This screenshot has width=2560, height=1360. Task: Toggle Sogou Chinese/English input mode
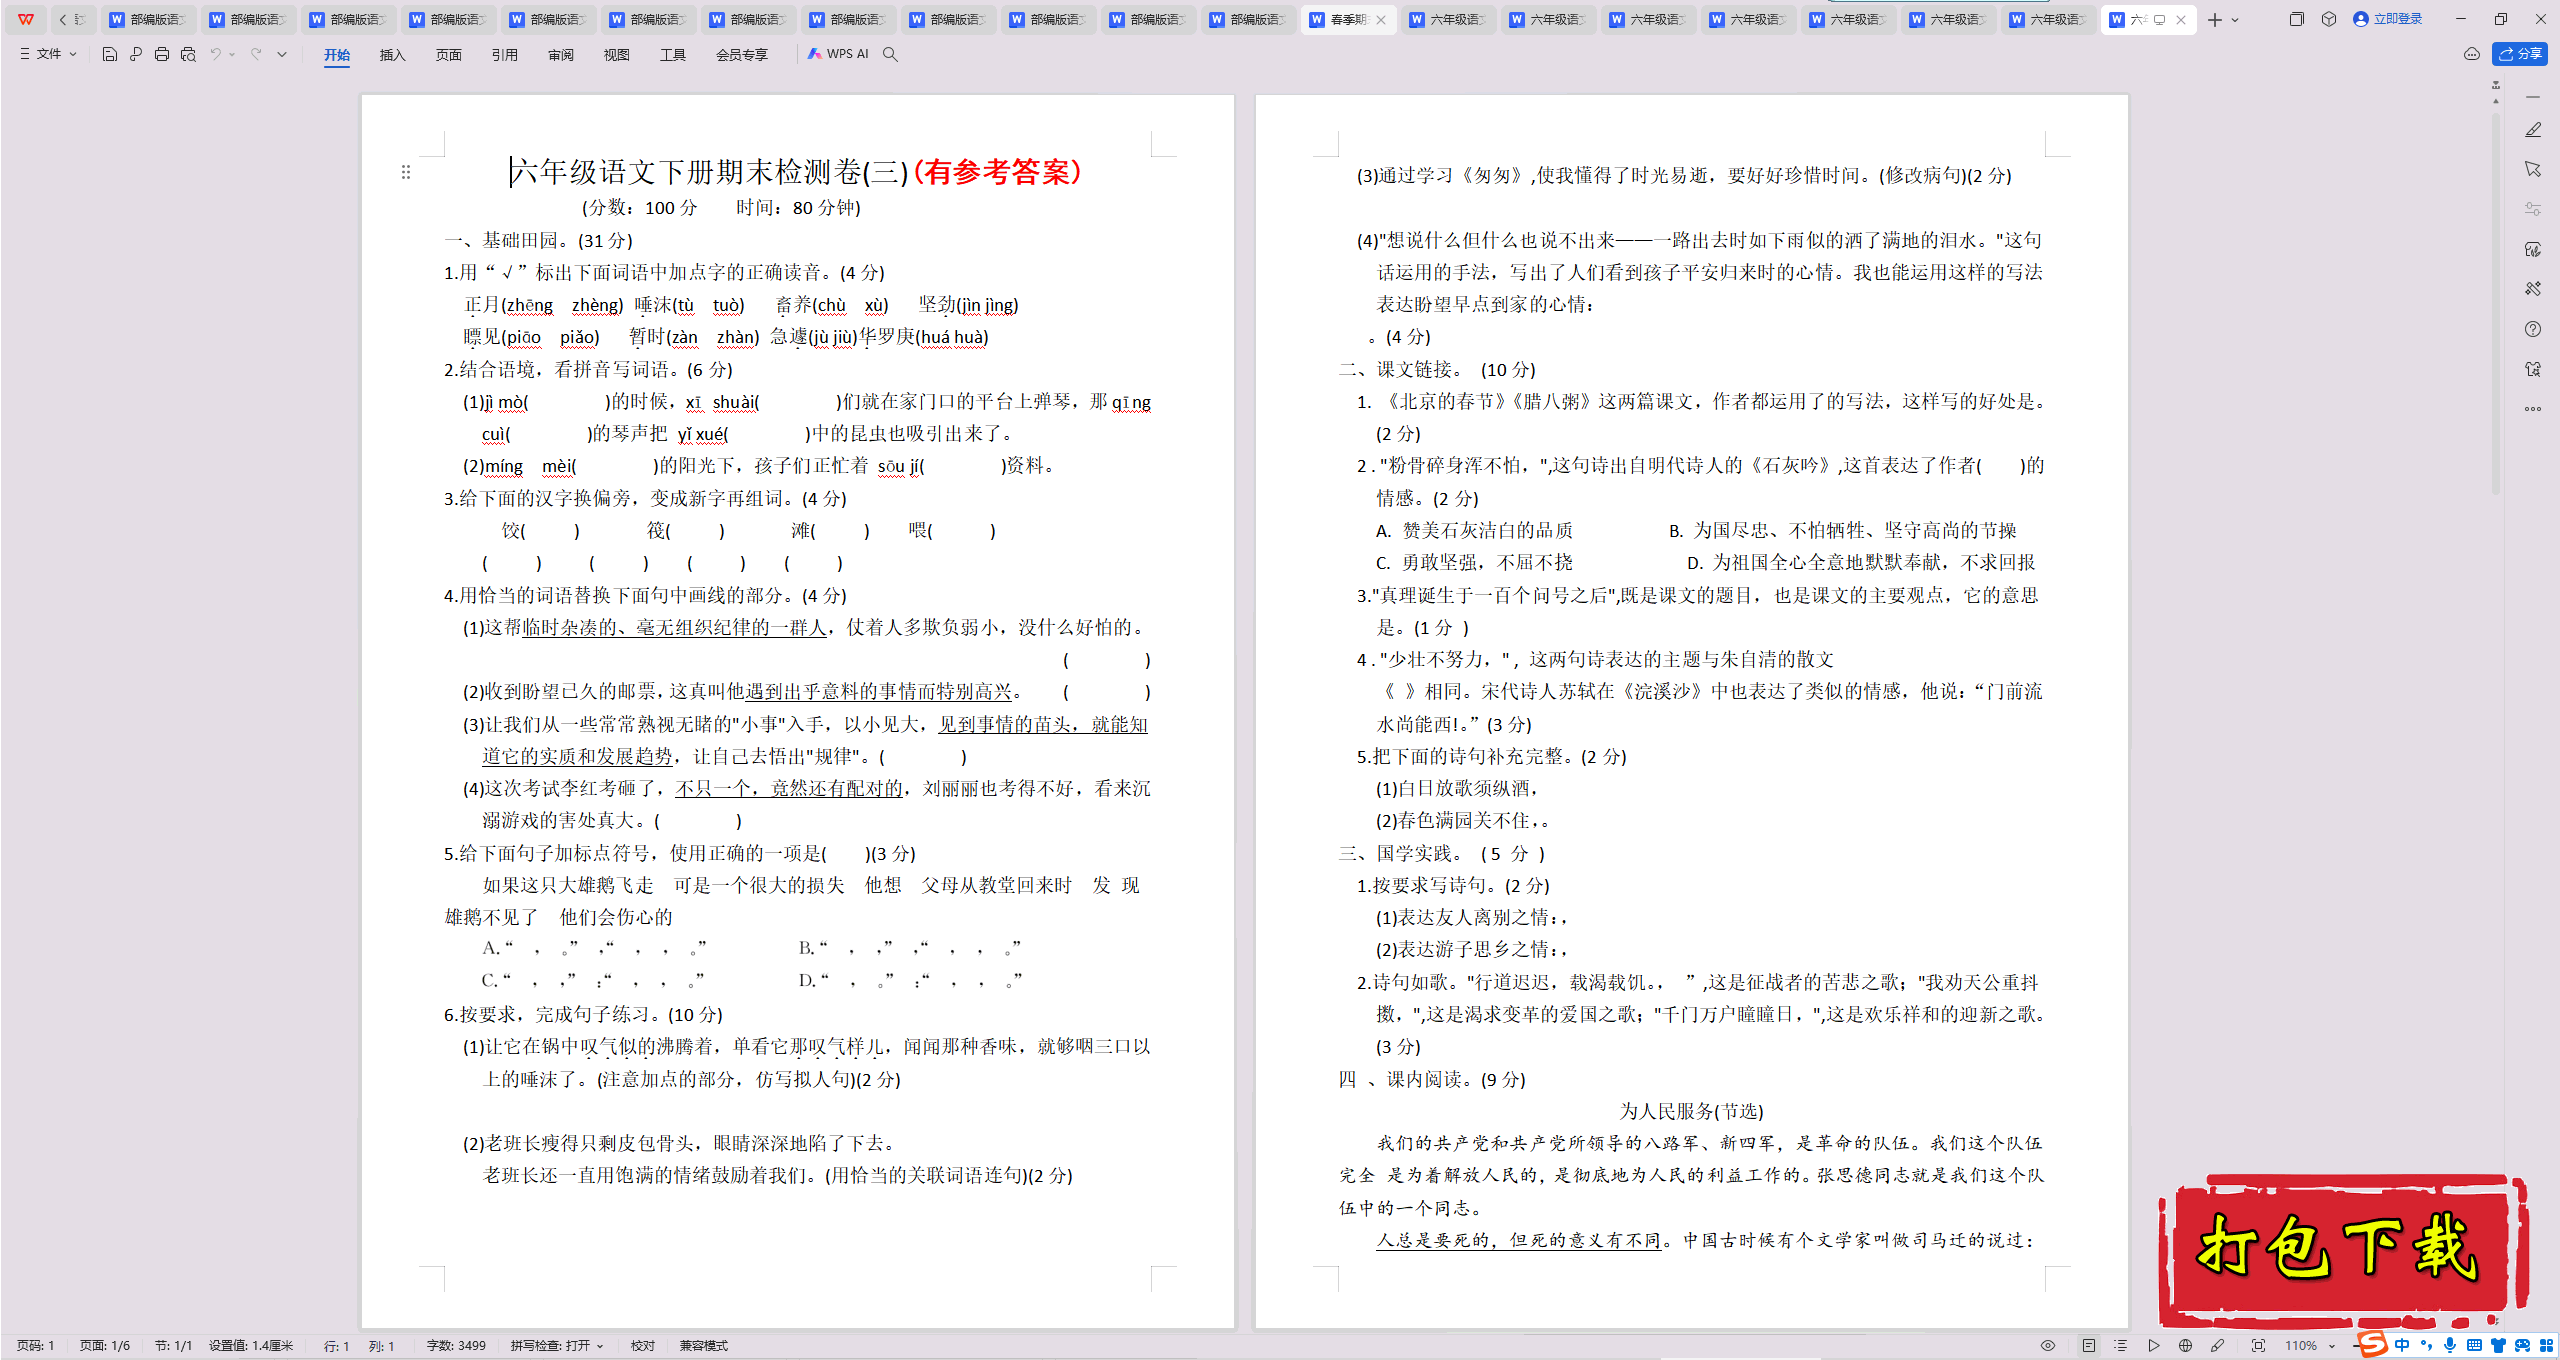[x=2401, y=1346]
